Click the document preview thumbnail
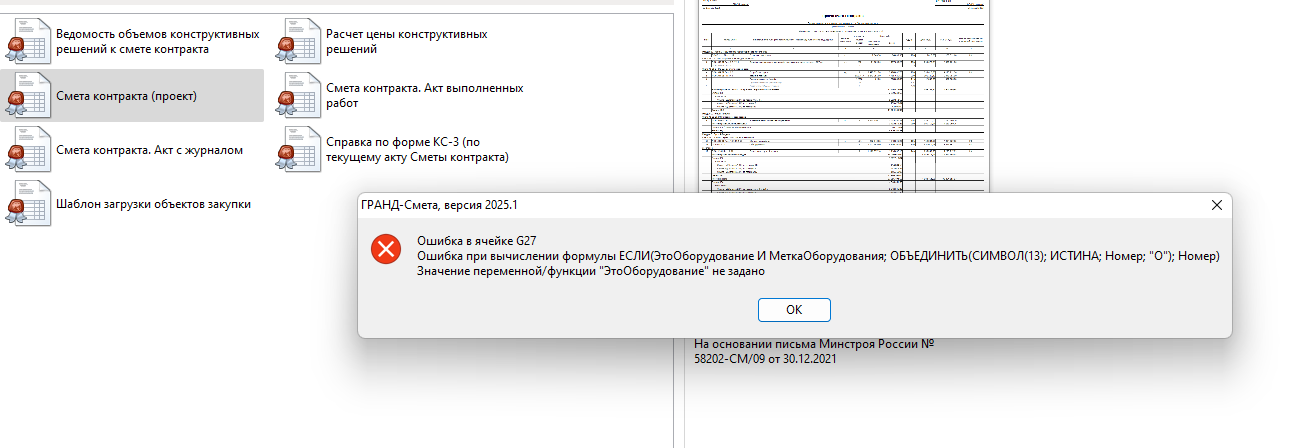 pyautogui.click(x=843, y=97)
